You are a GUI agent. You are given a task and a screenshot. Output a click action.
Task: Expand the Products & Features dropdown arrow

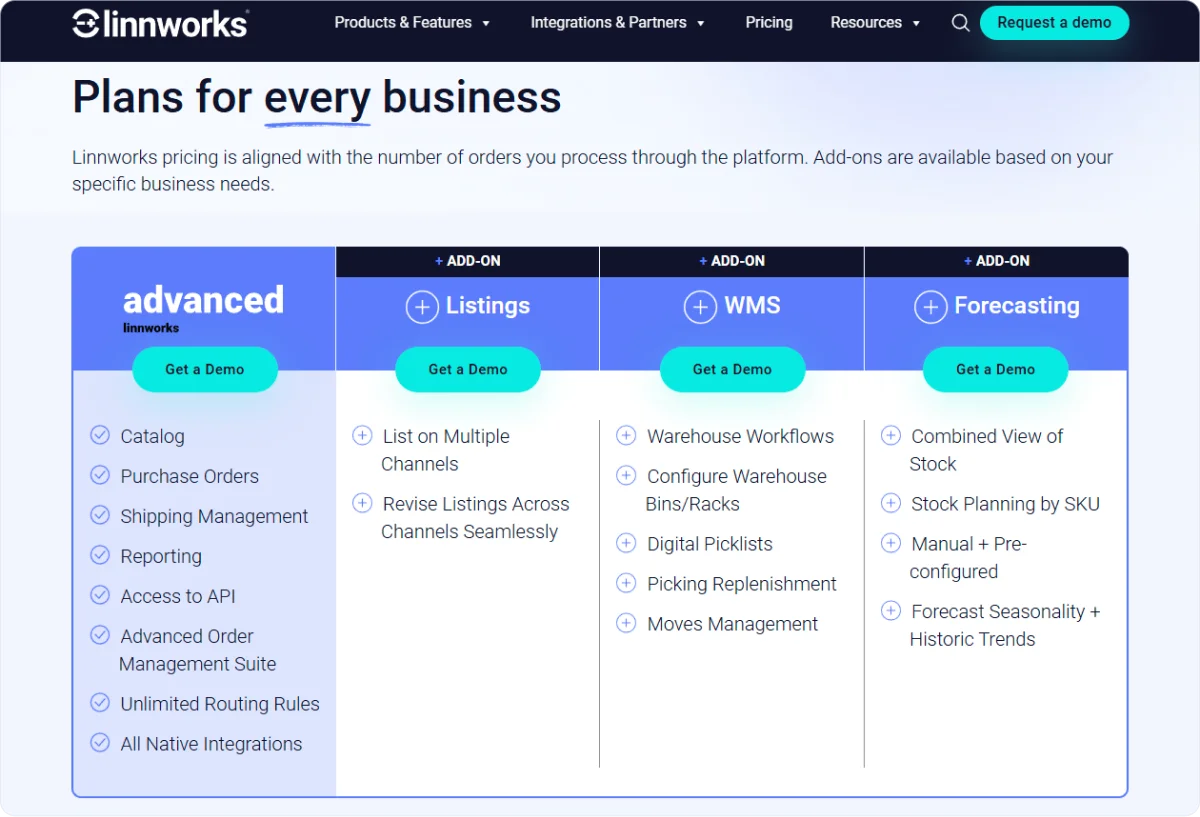[486, 23]
